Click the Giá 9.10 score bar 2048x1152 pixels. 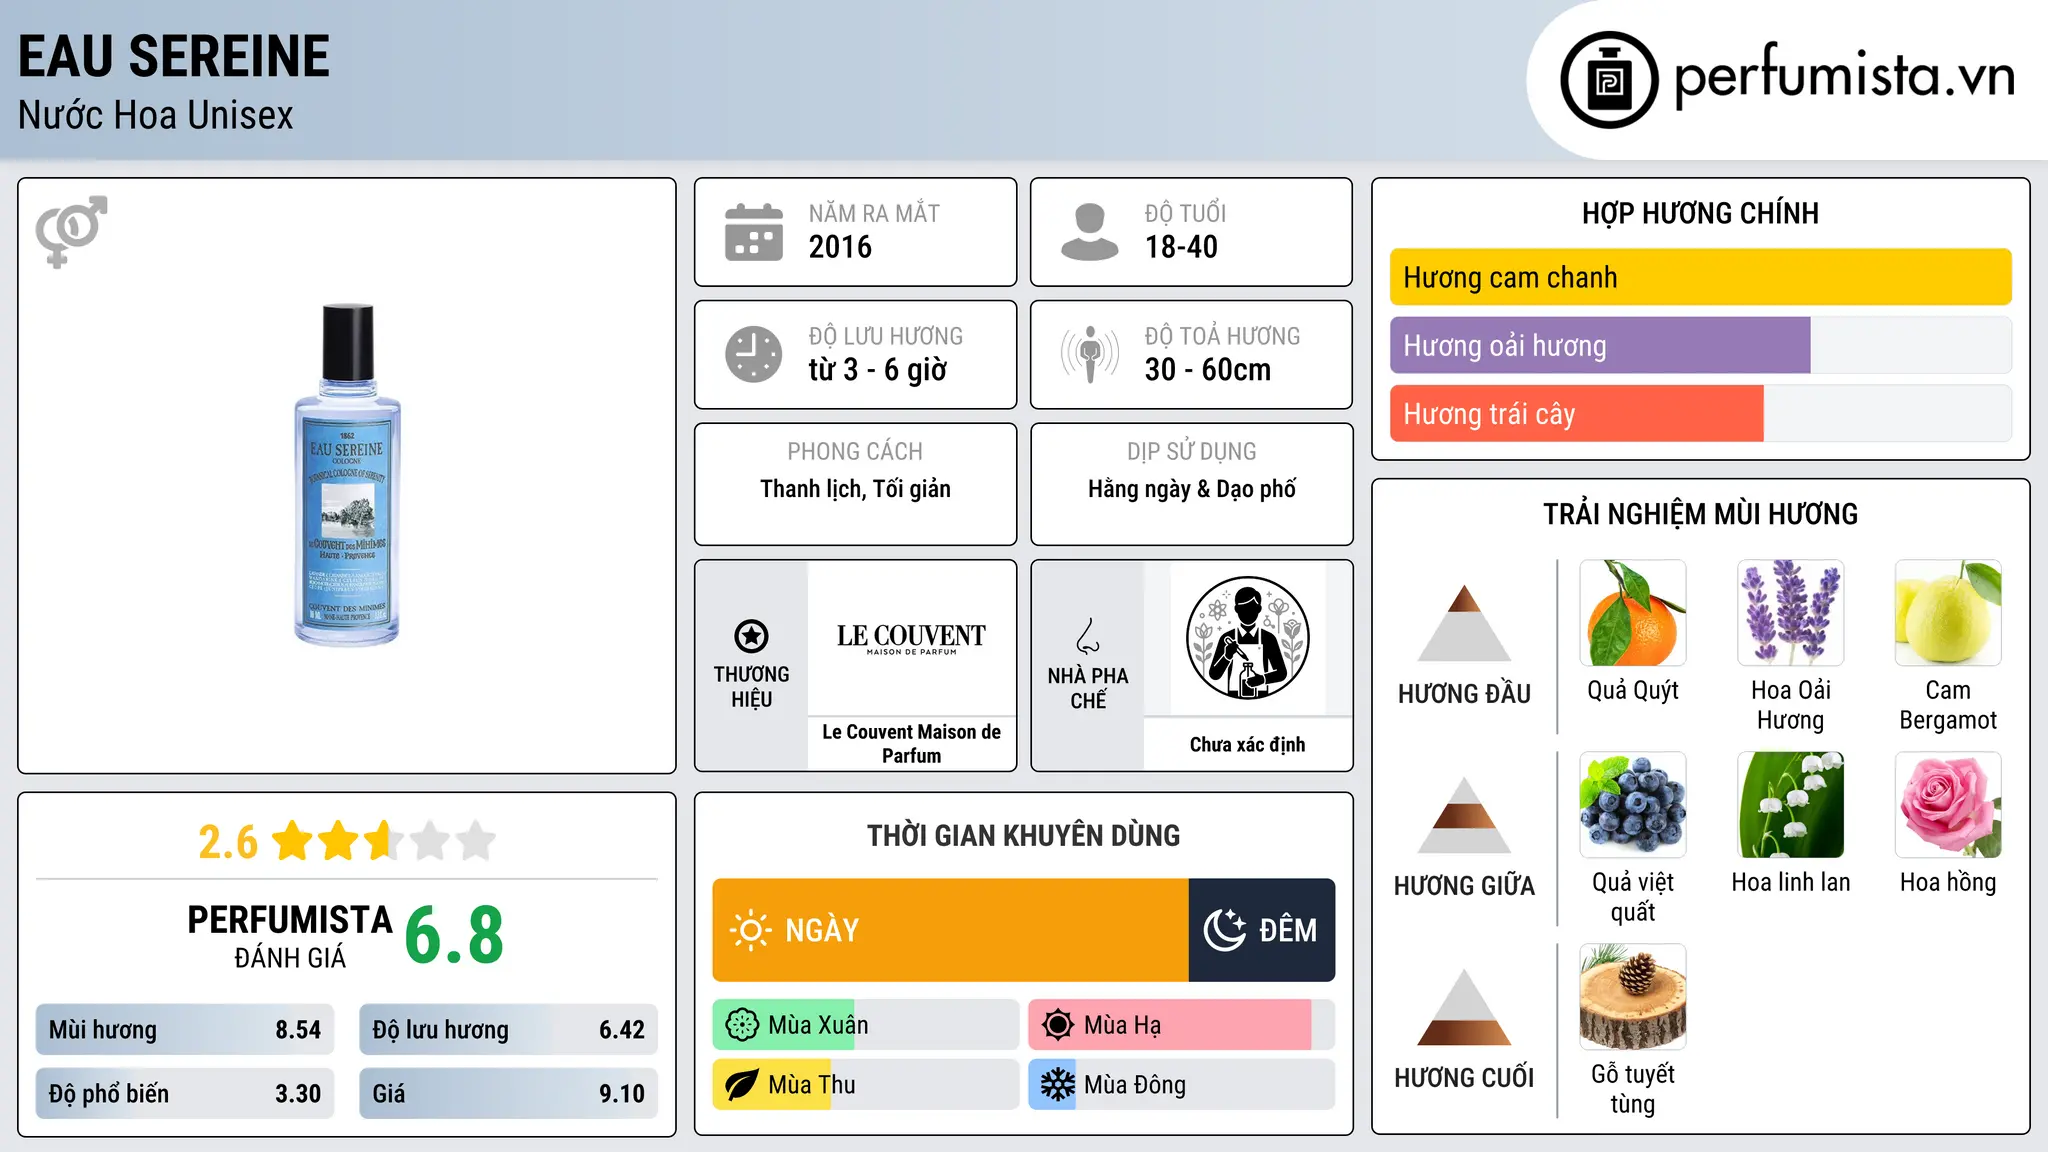point(508,1094)
